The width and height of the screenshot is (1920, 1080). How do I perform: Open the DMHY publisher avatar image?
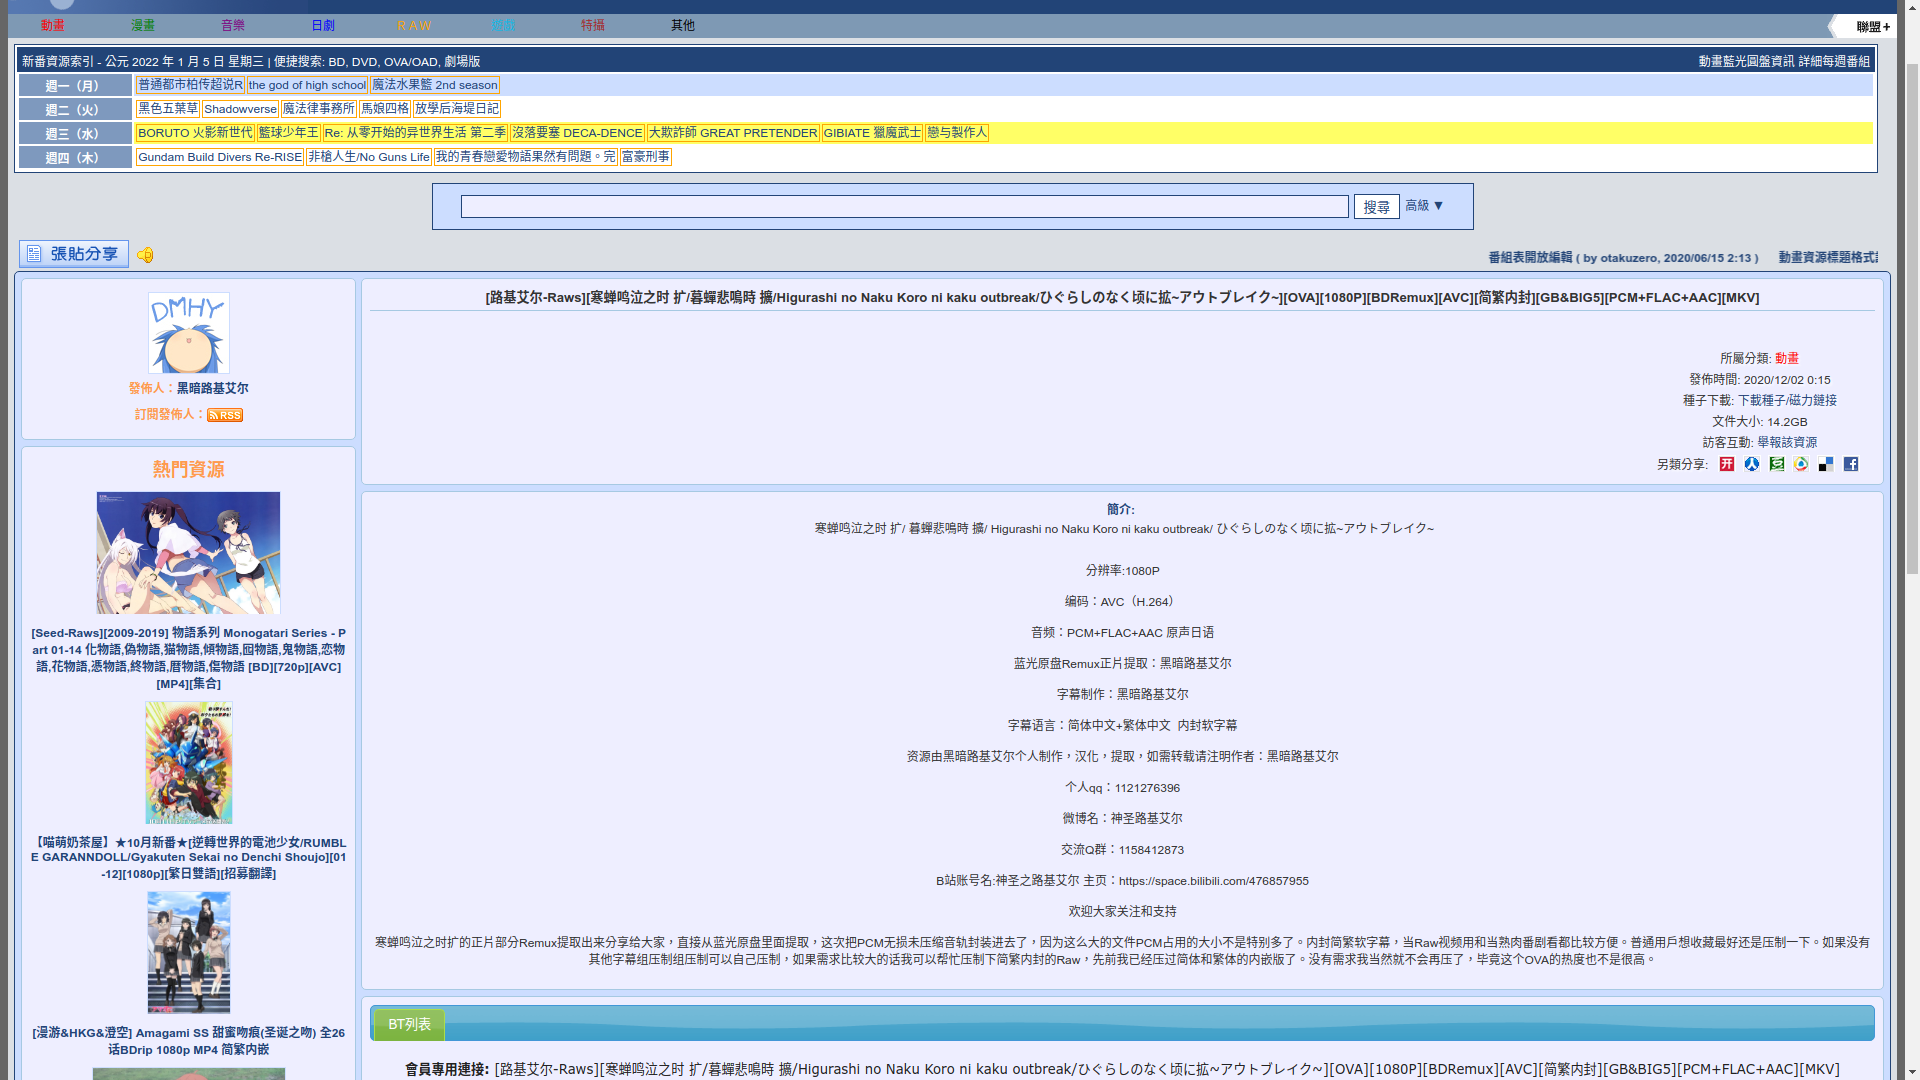(189, 333)
